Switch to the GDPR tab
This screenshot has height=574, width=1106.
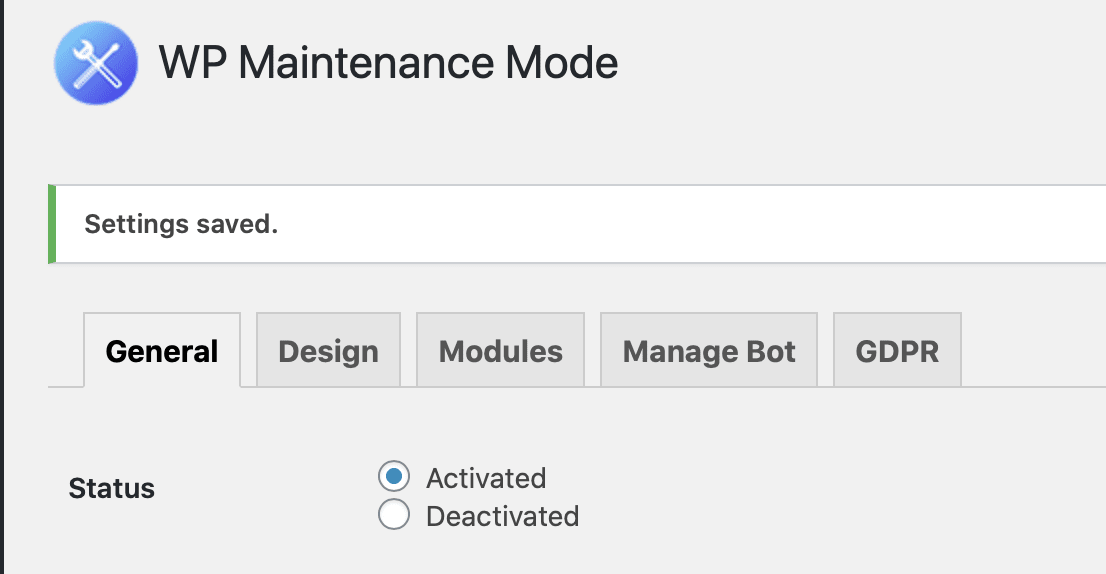897,350
